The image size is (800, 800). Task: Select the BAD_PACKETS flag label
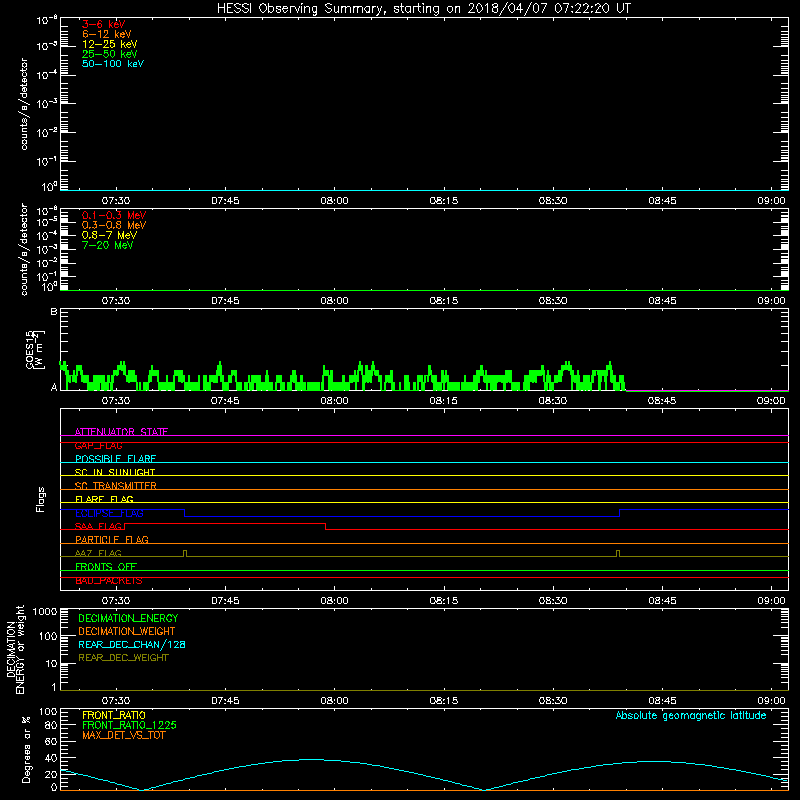pos(109,581)
